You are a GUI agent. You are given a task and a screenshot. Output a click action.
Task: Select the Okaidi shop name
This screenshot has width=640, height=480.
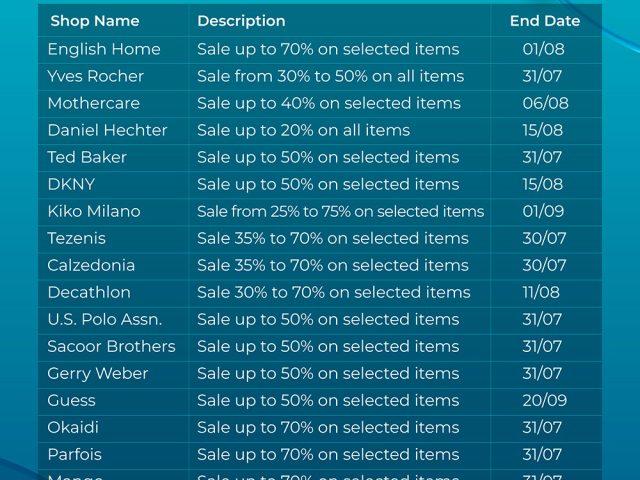73,428
